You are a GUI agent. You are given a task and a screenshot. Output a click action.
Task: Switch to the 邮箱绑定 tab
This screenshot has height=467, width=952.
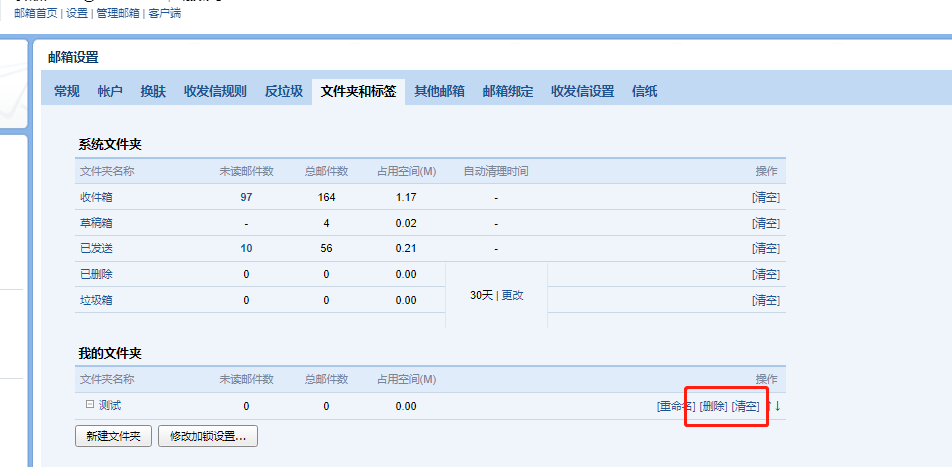pyautogui.click(x=508, y=91)
